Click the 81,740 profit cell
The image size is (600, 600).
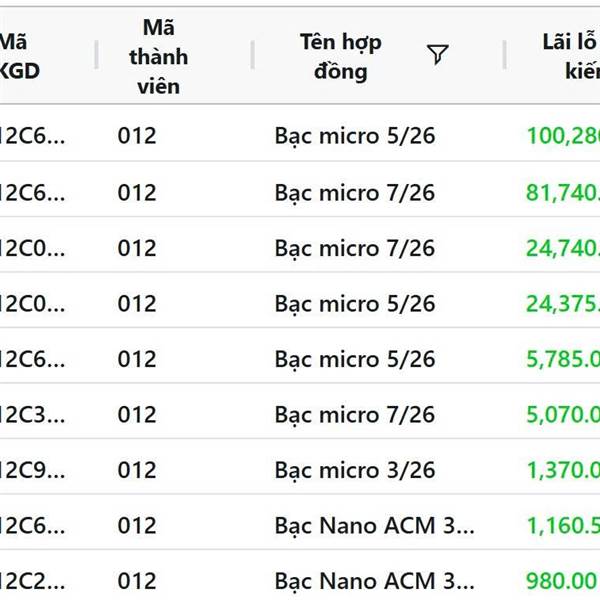pyautogui.click(x=562, y=192)
